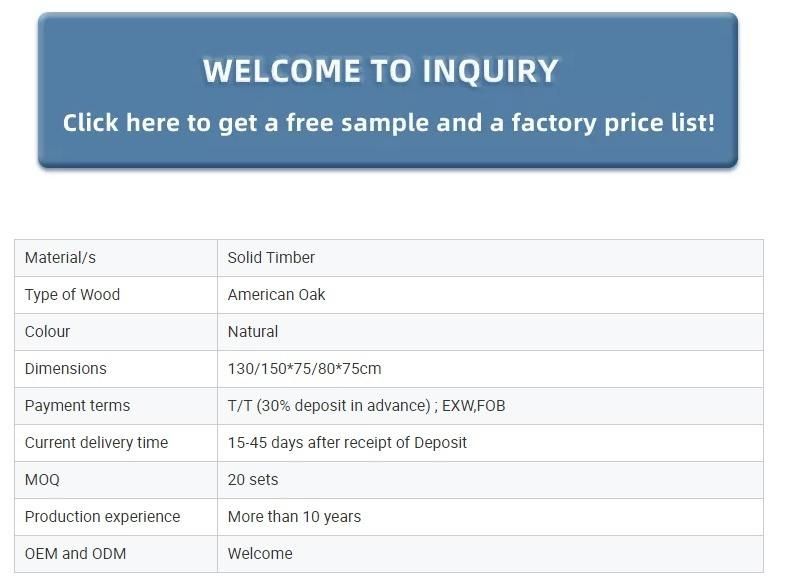Select the Welcome value in last row

(260, 554)
